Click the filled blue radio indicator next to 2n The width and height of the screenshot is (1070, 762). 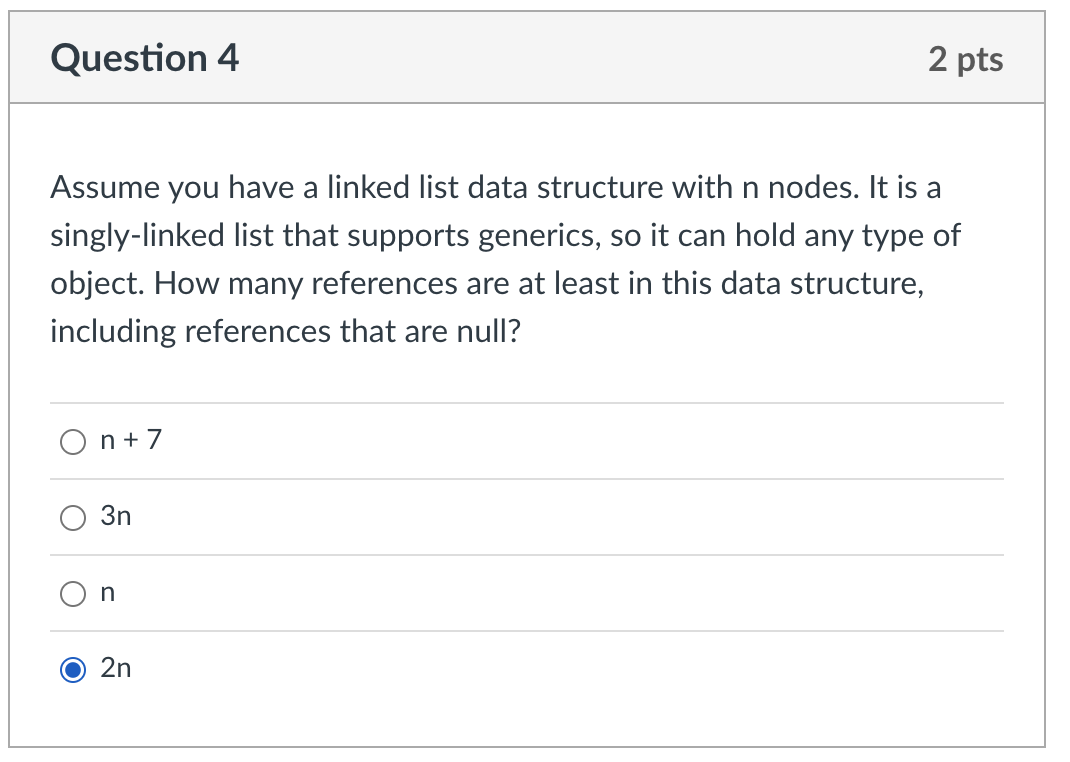point(72,669)
